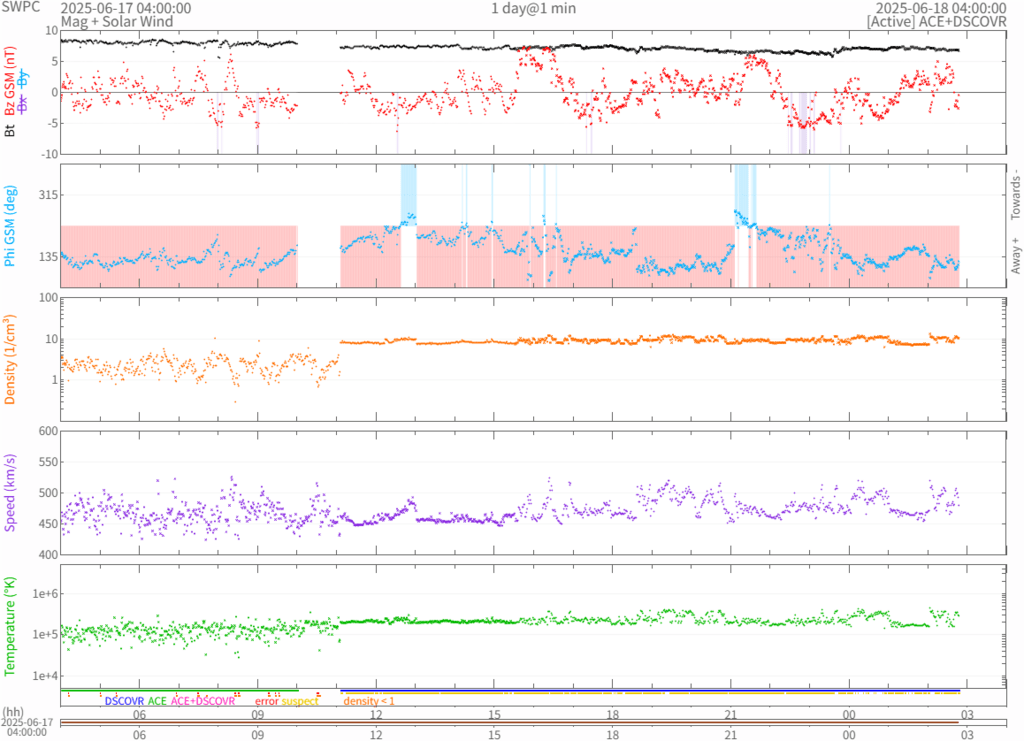Open the Mag + Solar Wind plot selector
This screenshot has width=1024, height=741.
pos(116,21)
